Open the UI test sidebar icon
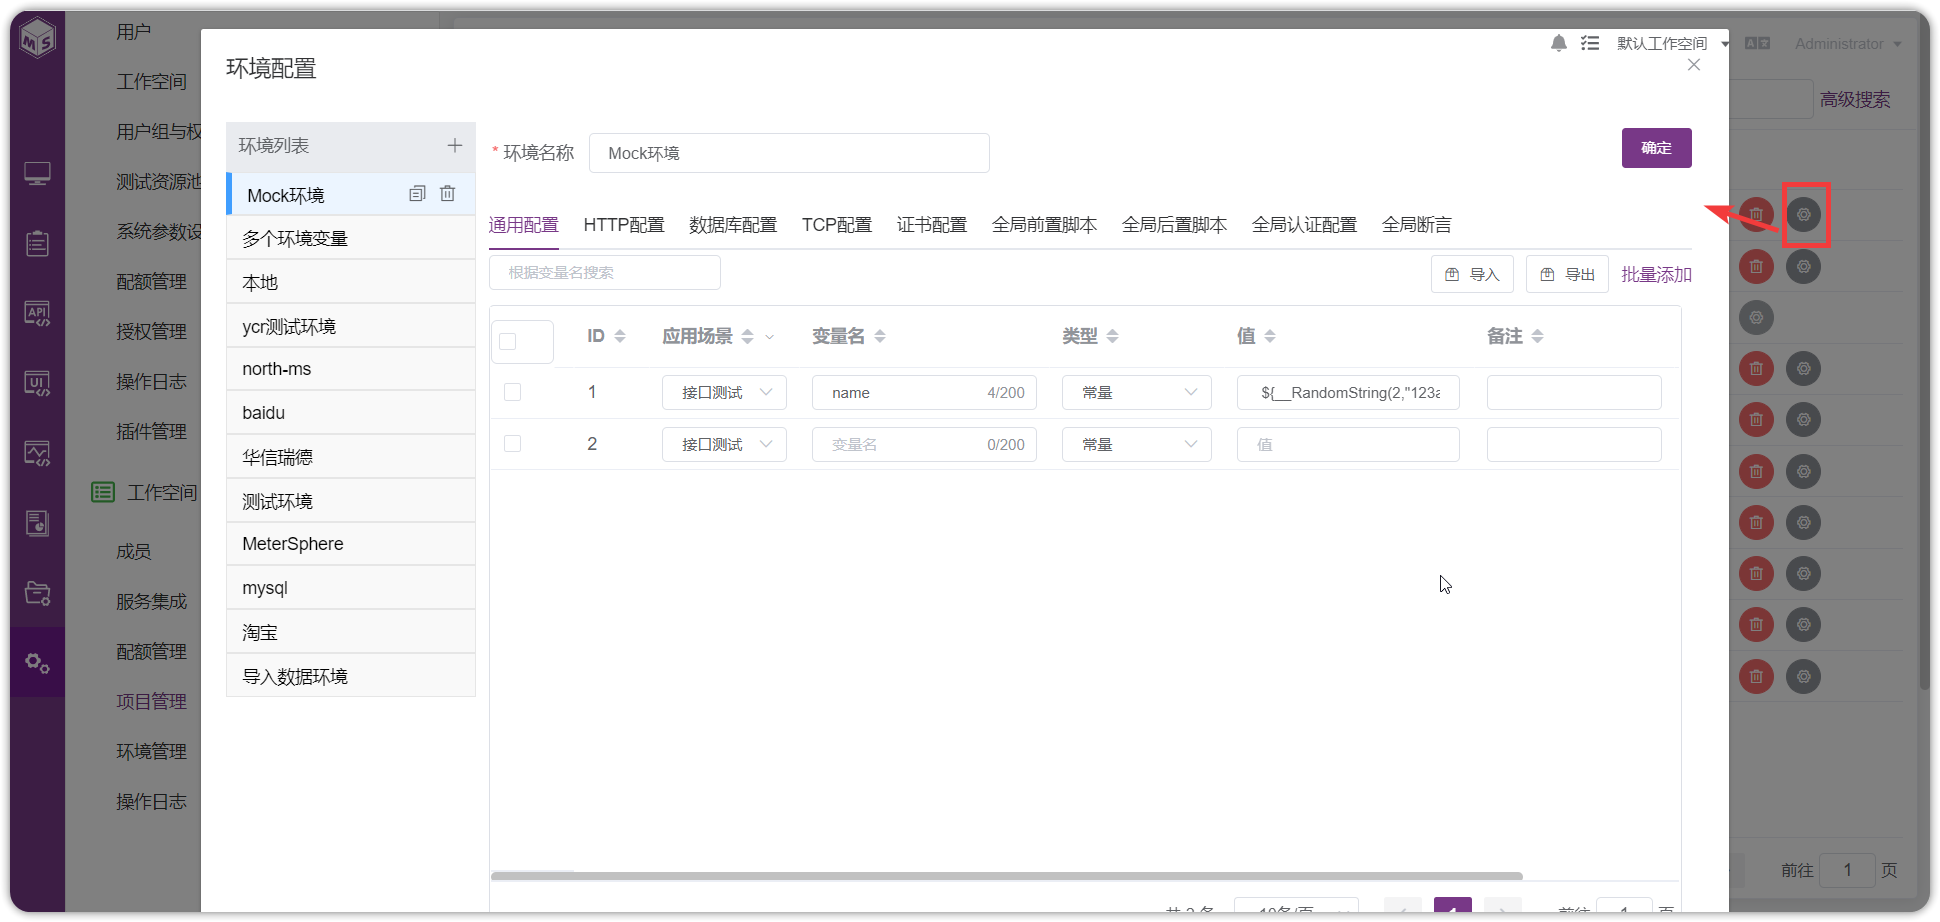The image size is (1940, 922). tap(37, 384)
